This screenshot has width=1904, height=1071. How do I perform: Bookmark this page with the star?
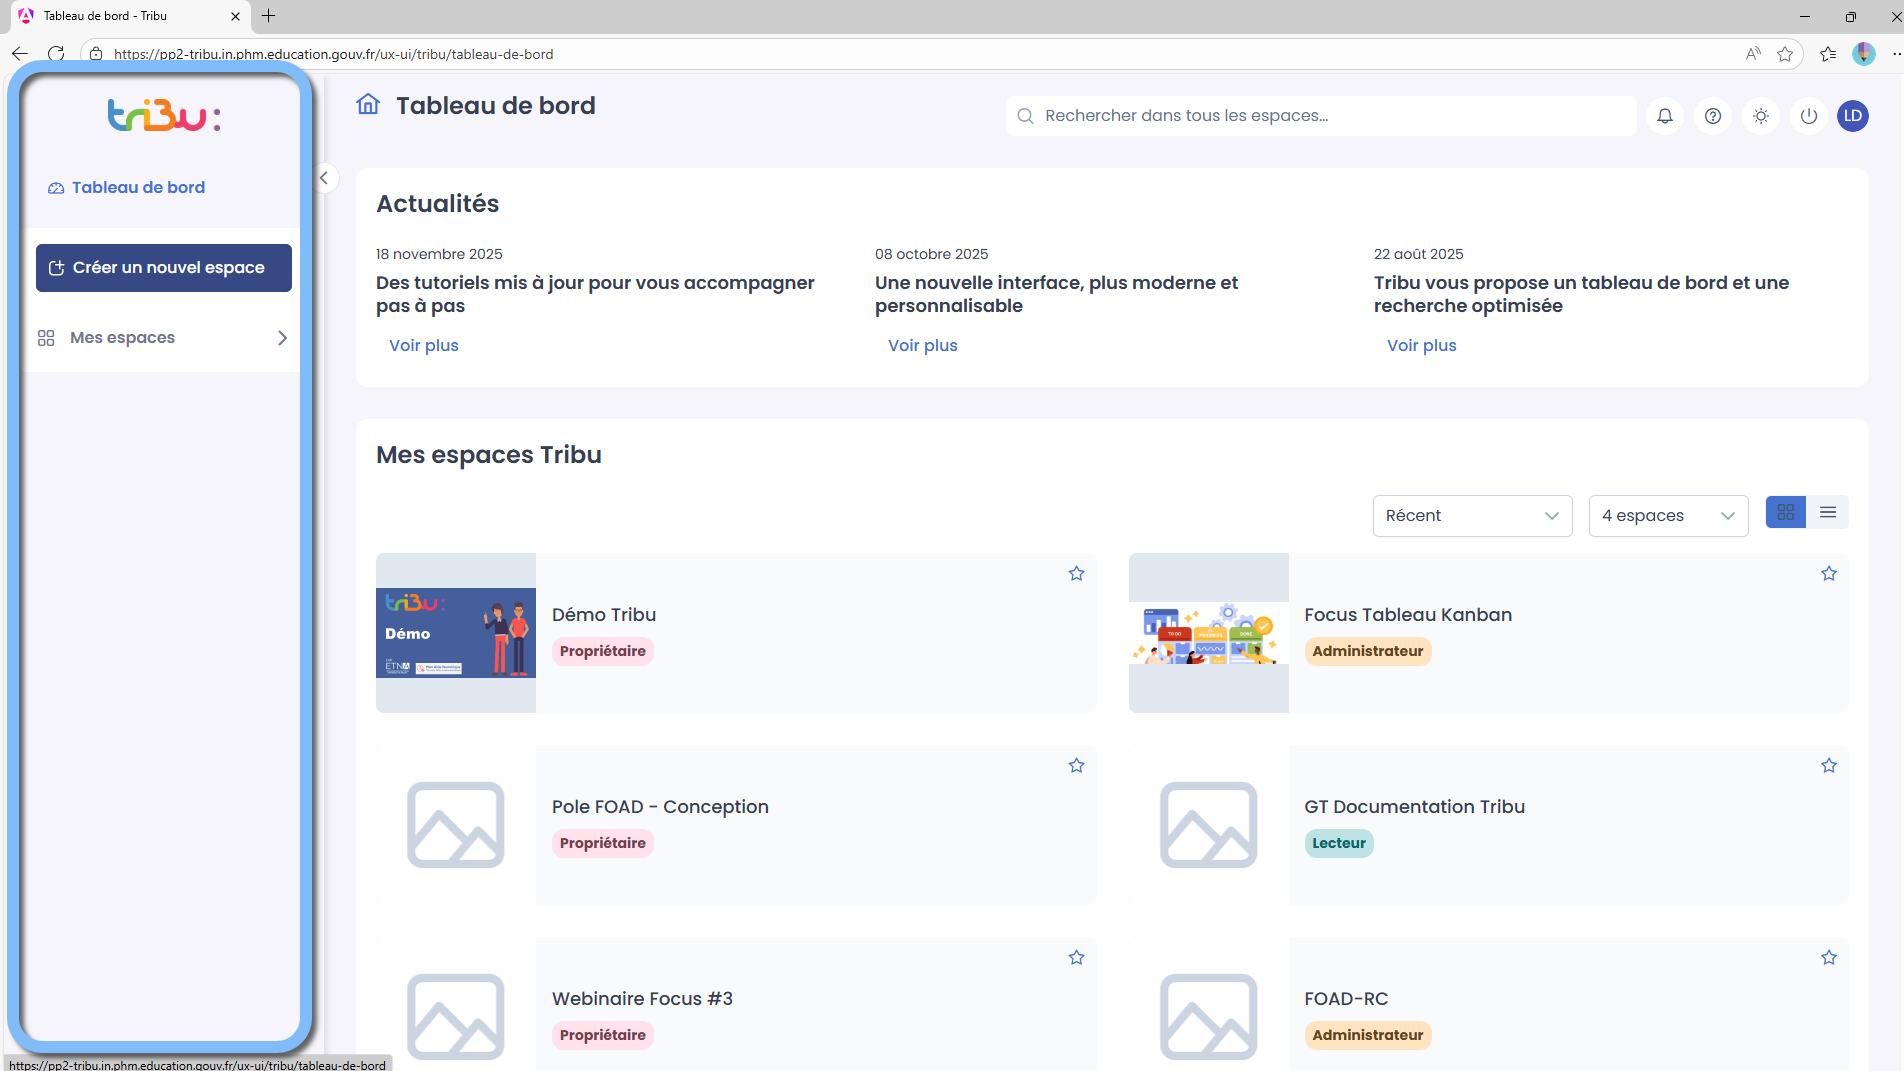tap(1785, 54)
